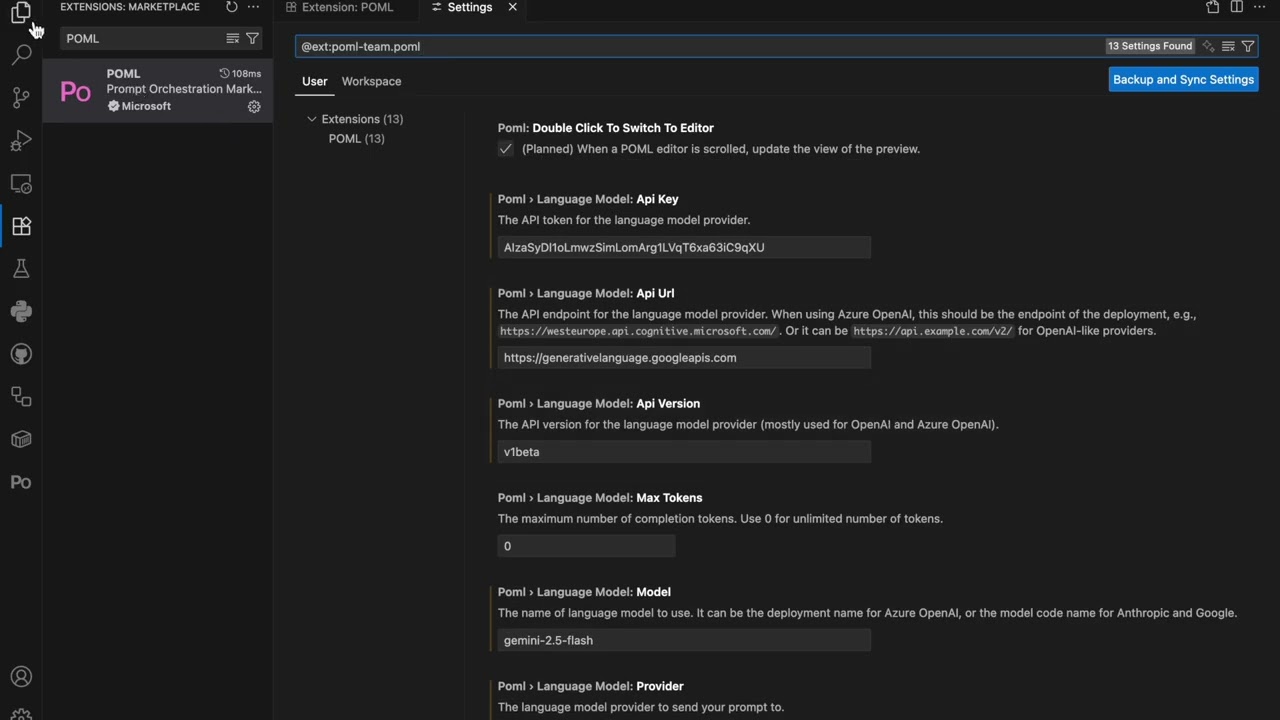1280x720 pixels.
Task: Switch to the Workspace settings tab
Action: tap(371, 81)
